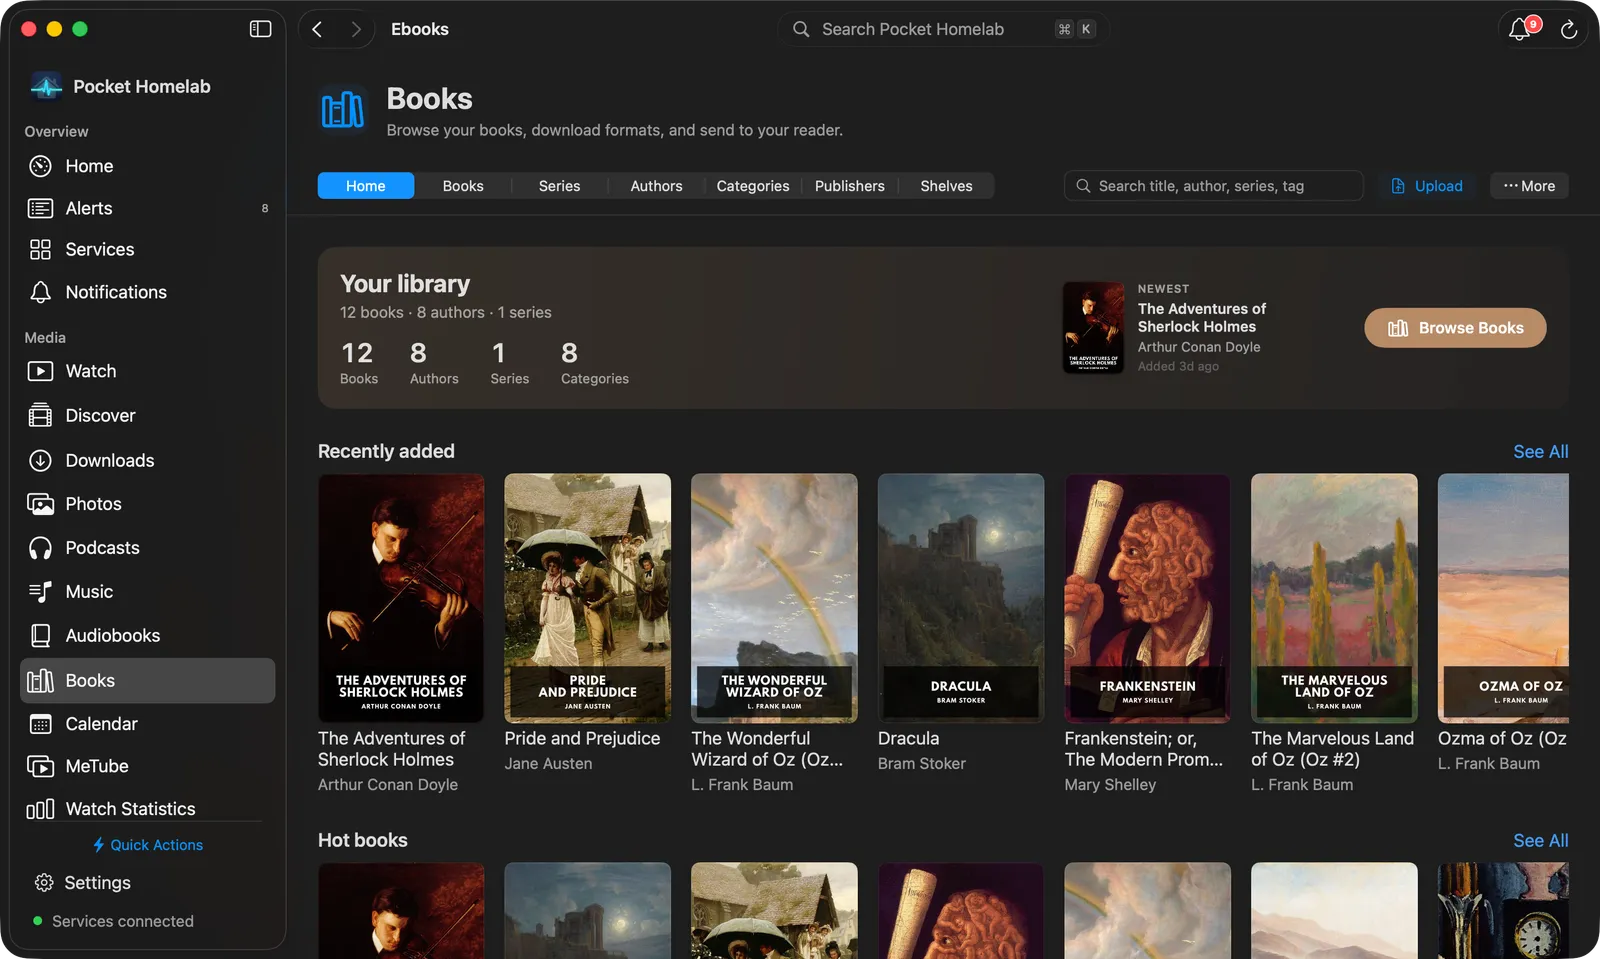Viewport: 1600px width, 959px height.
Task: Open Services in the sidebar
Action: pyautogui.click(x=147, y=250)
